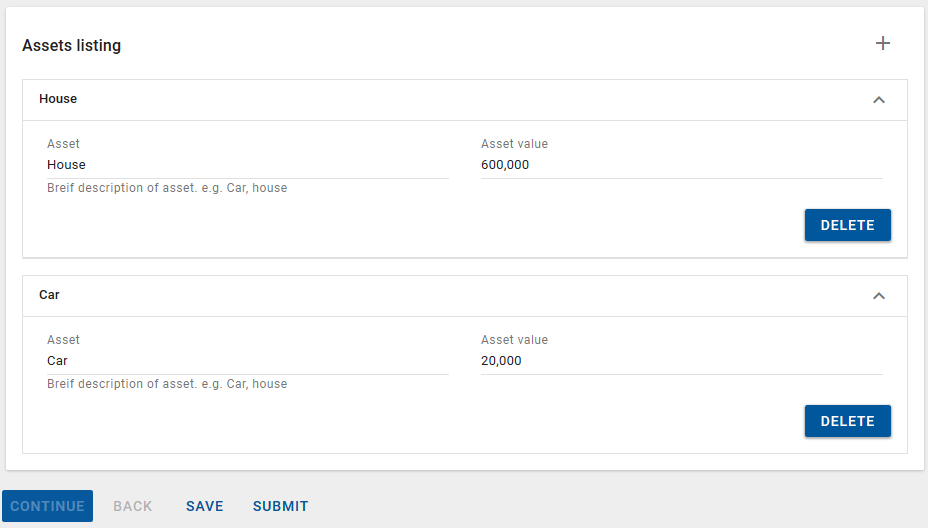
Task: Click the Assets listing heading
Action: click(x=71, y=45)
